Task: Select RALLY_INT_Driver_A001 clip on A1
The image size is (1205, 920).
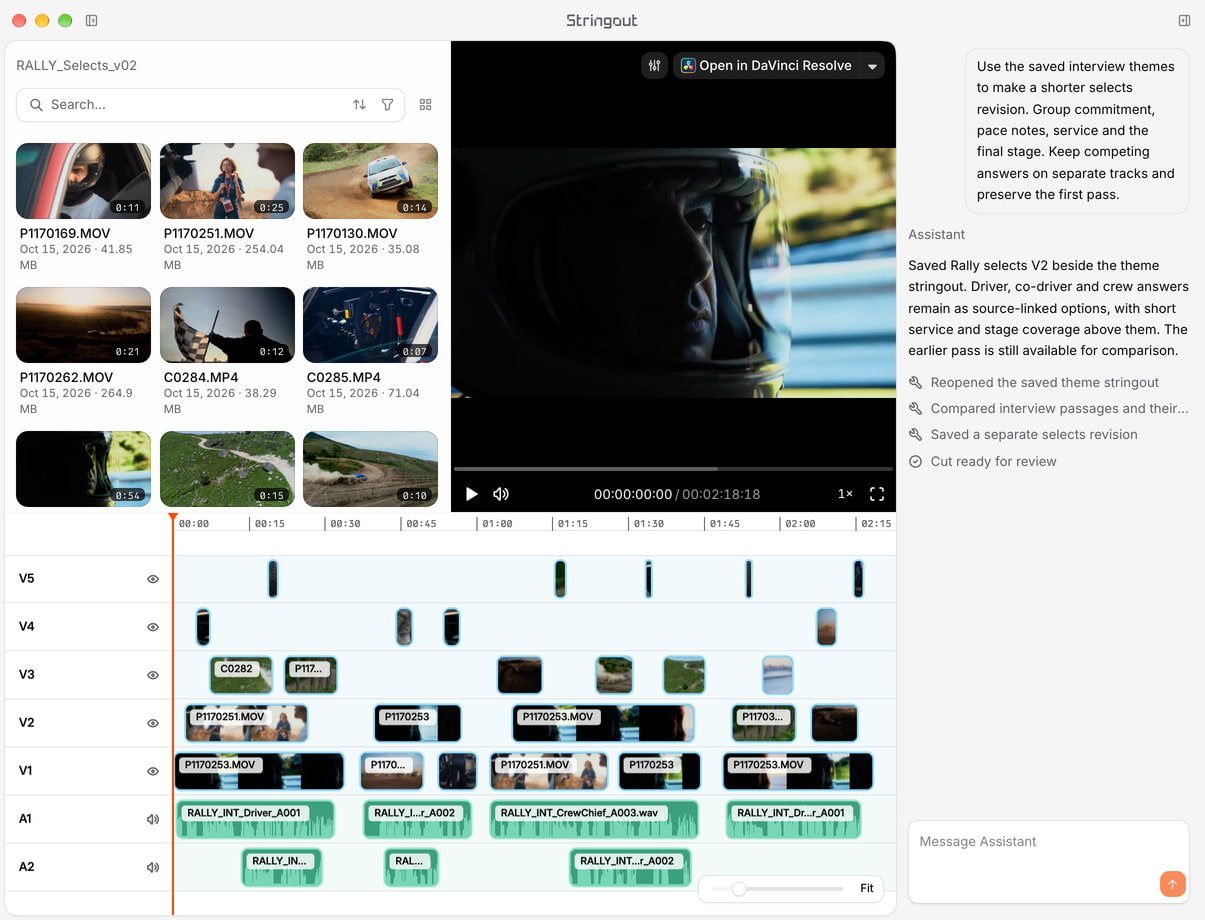Action: 255,819
